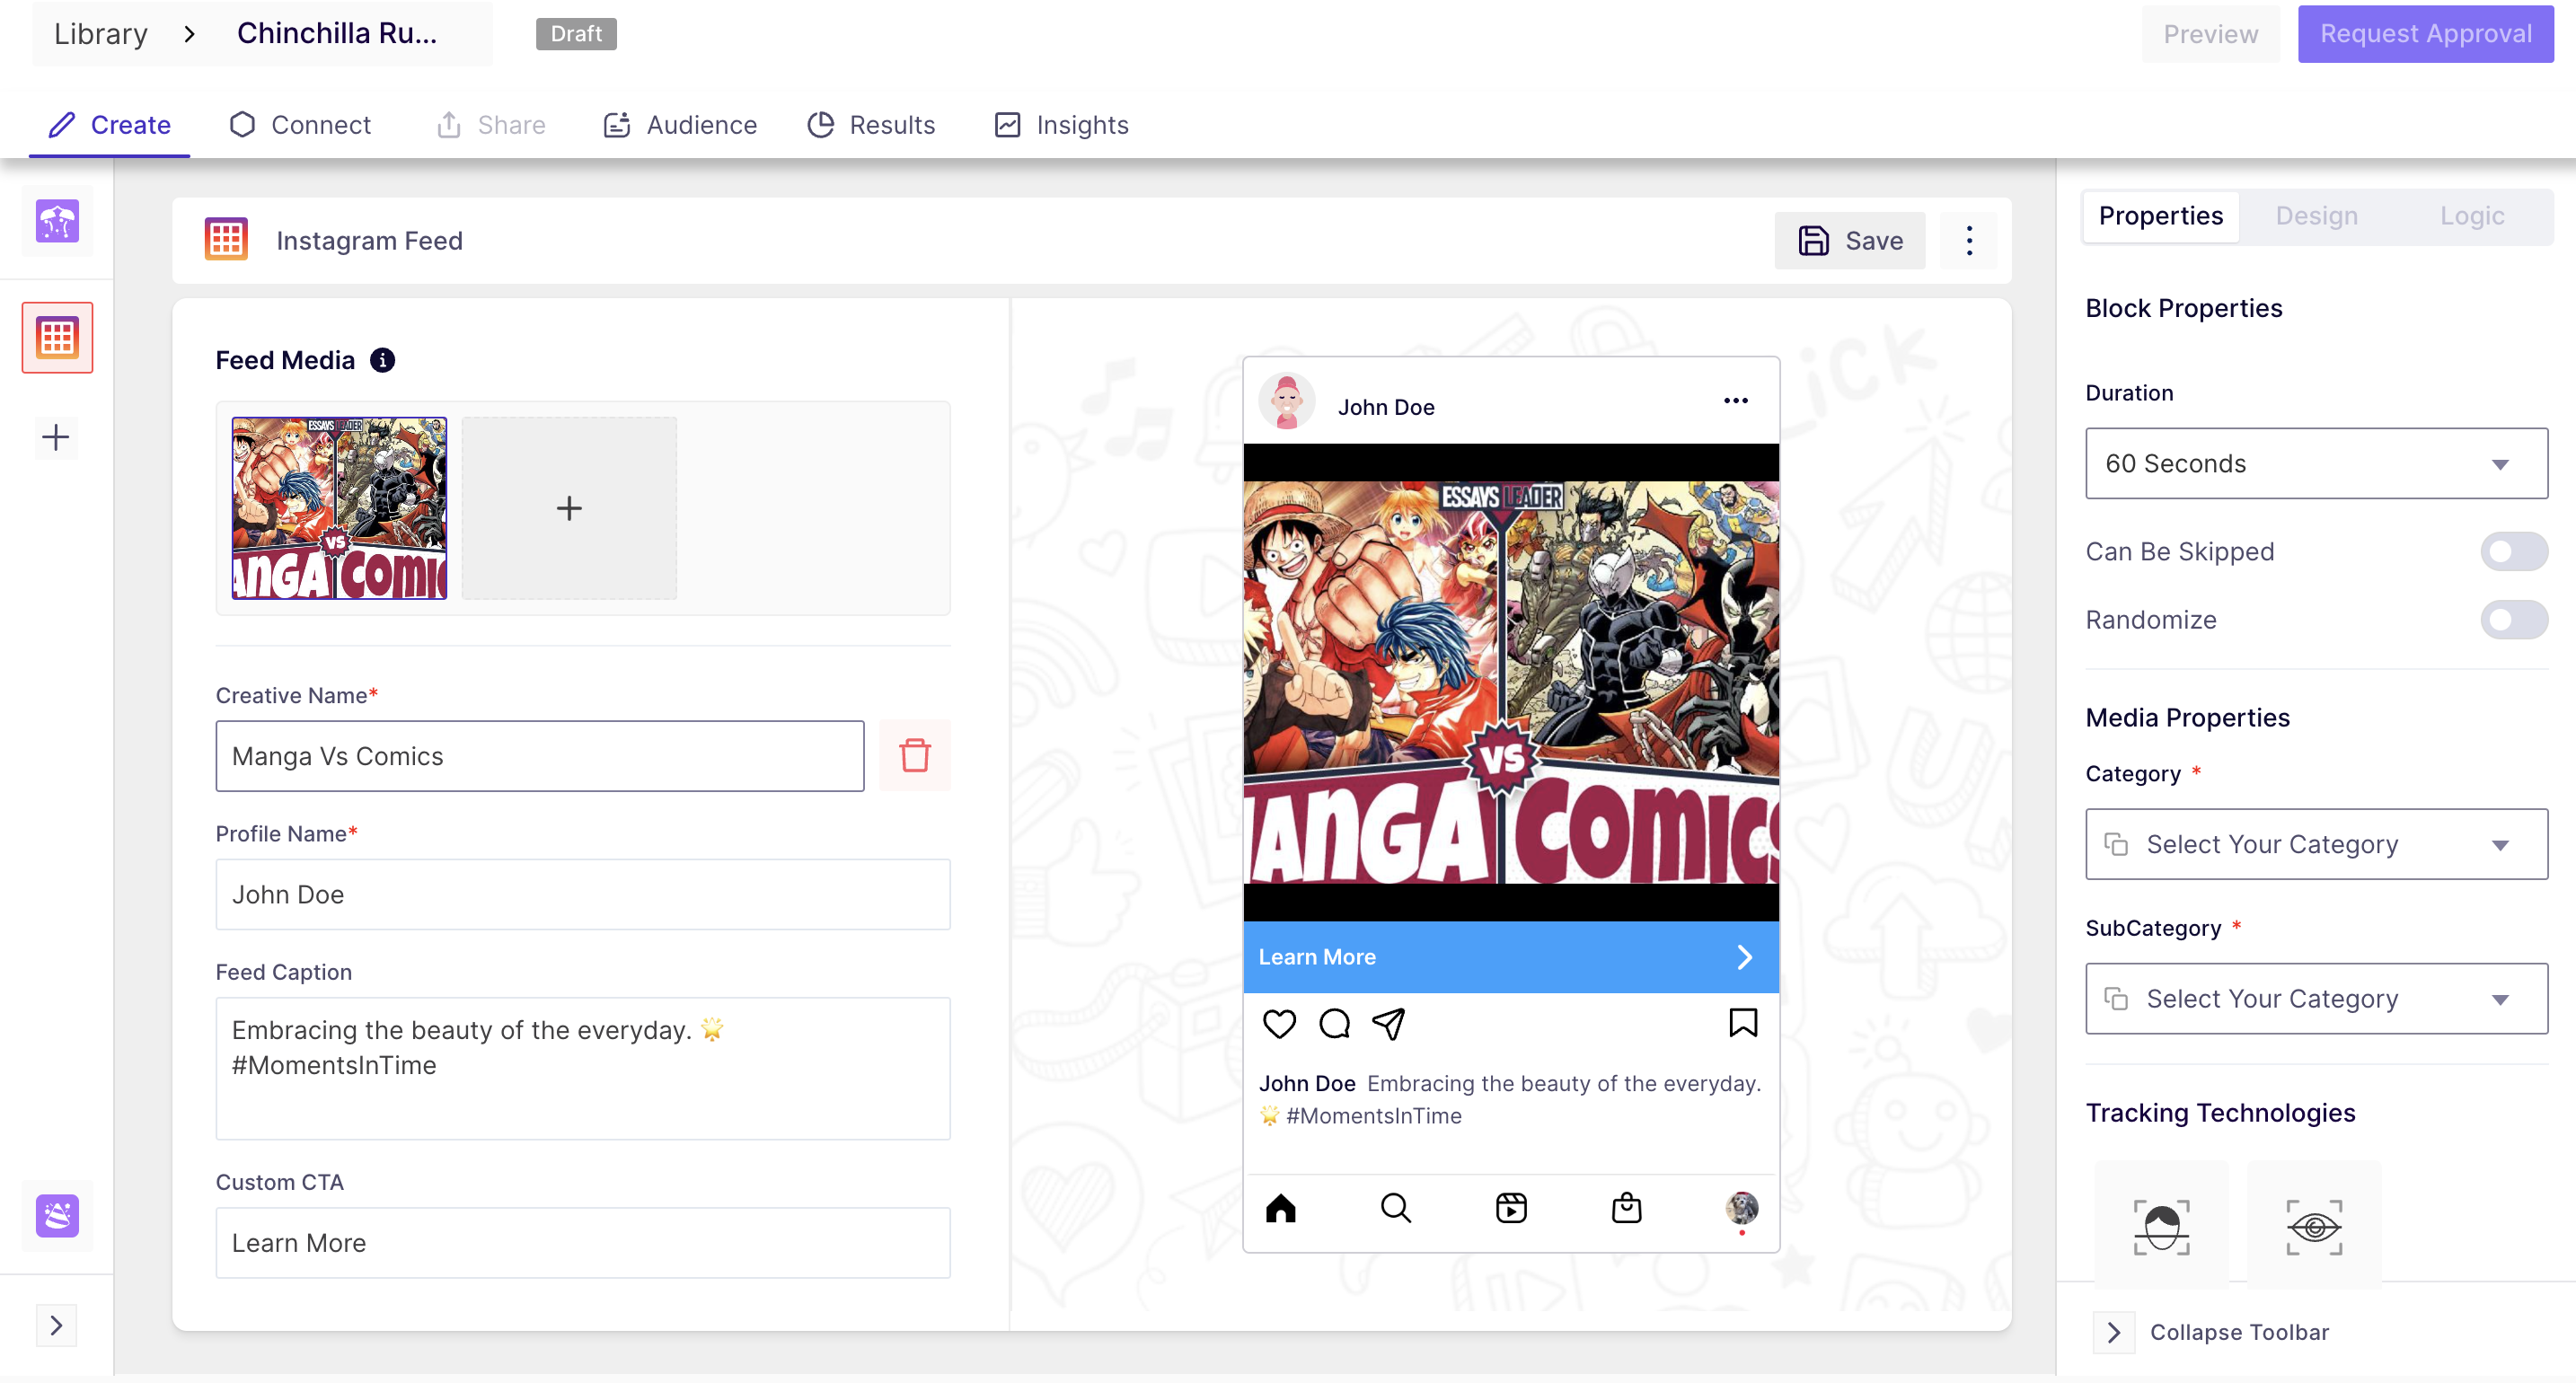Select the Manga Vs Comics media thumbnail

point(339,508)
